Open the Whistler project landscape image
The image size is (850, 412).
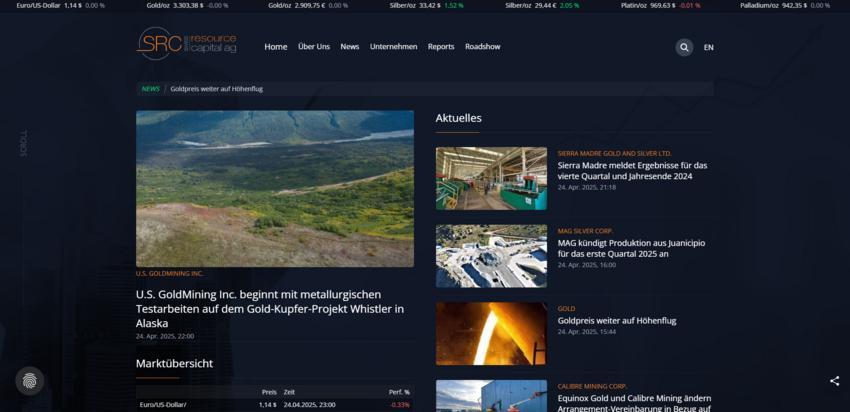click(x=275, y=189)
